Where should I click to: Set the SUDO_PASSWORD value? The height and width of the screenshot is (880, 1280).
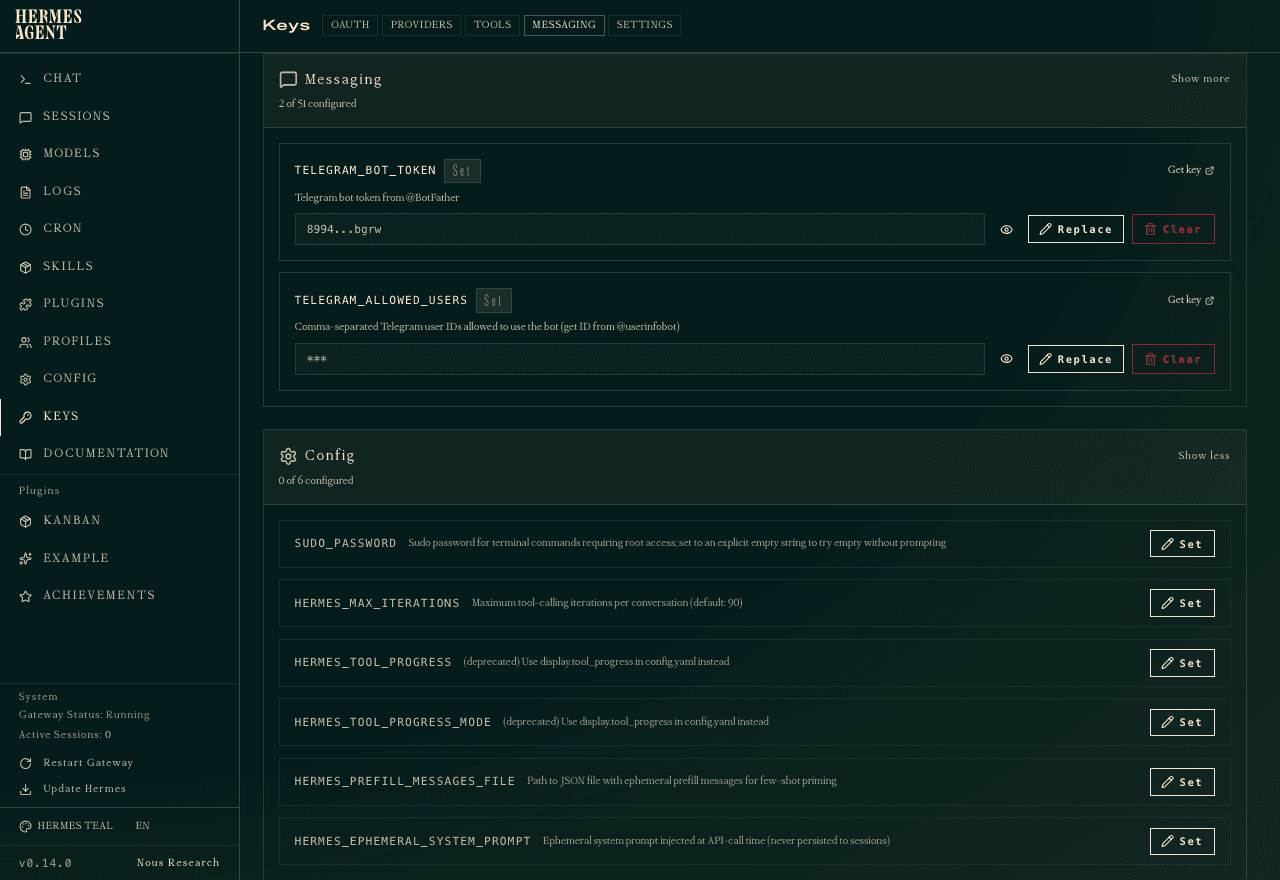[1182, 544]
